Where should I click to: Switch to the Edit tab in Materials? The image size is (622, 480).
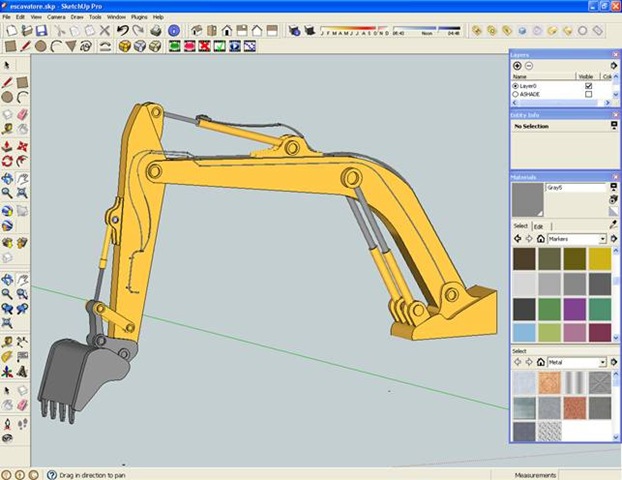538,226
